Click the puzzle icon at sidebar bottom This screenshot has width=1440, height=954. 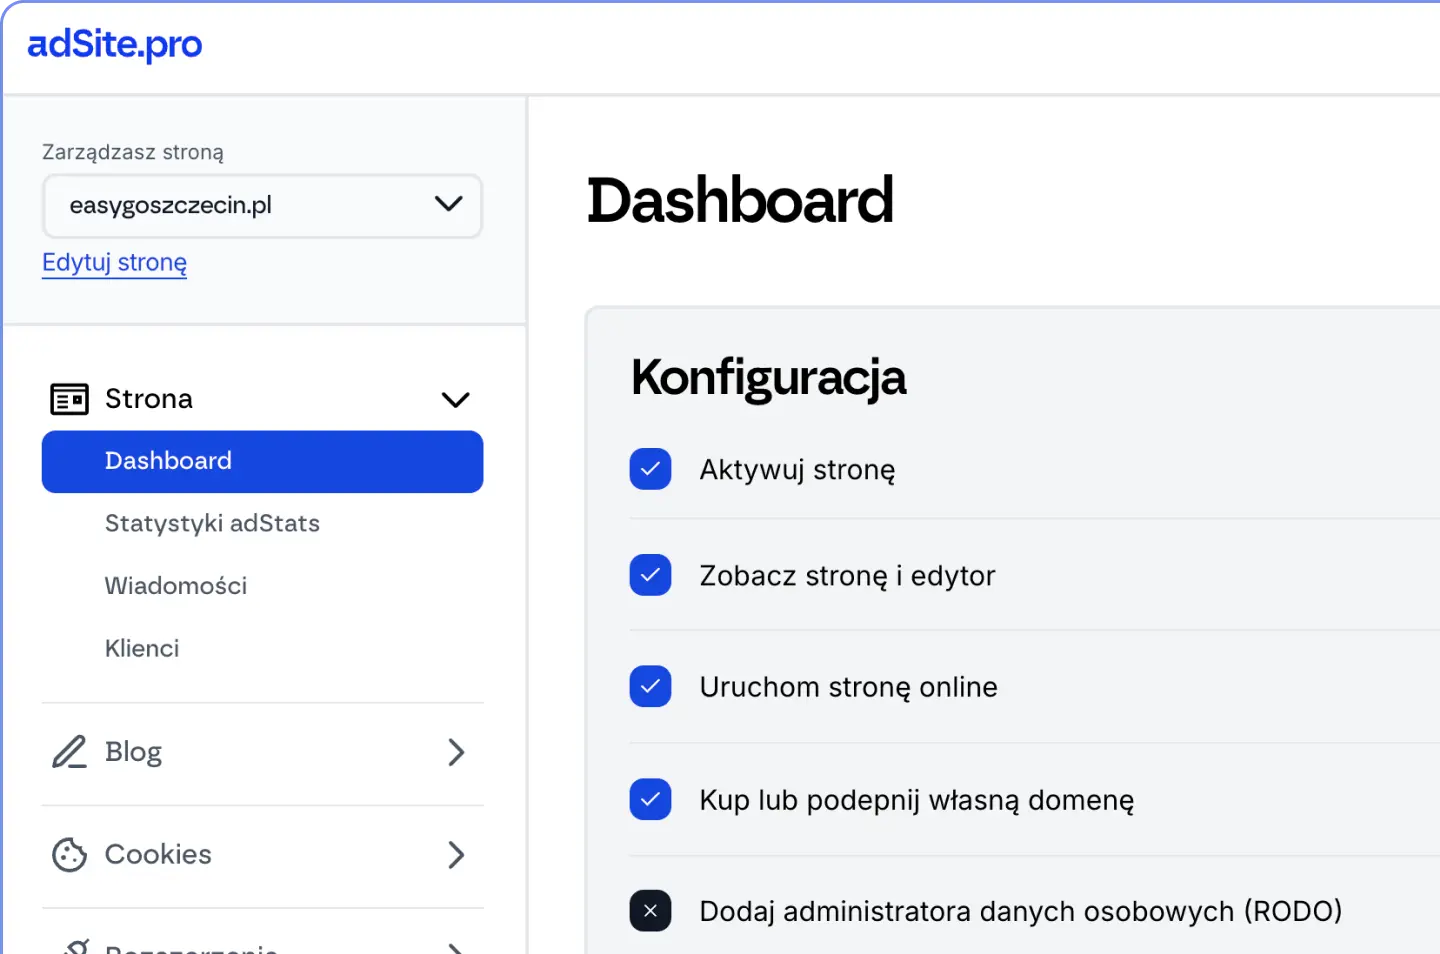tap(68, 945)
